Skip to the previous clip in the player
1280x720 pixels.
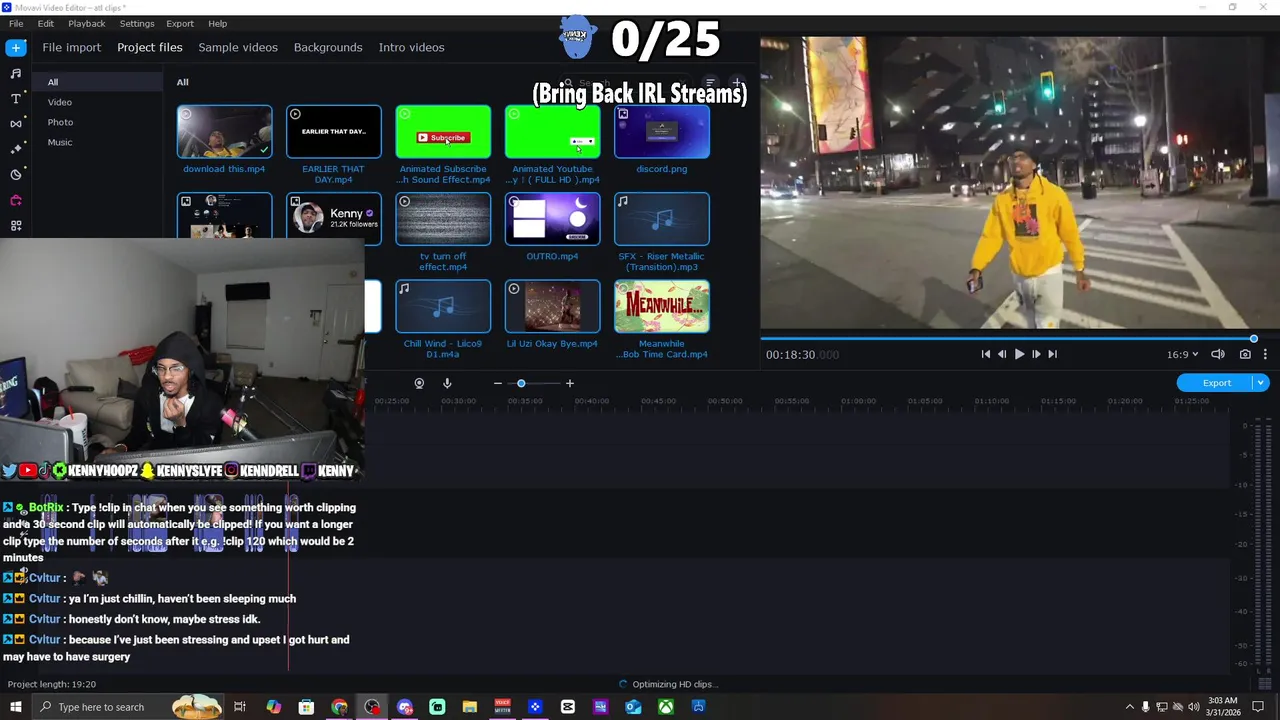coord(985,354)
